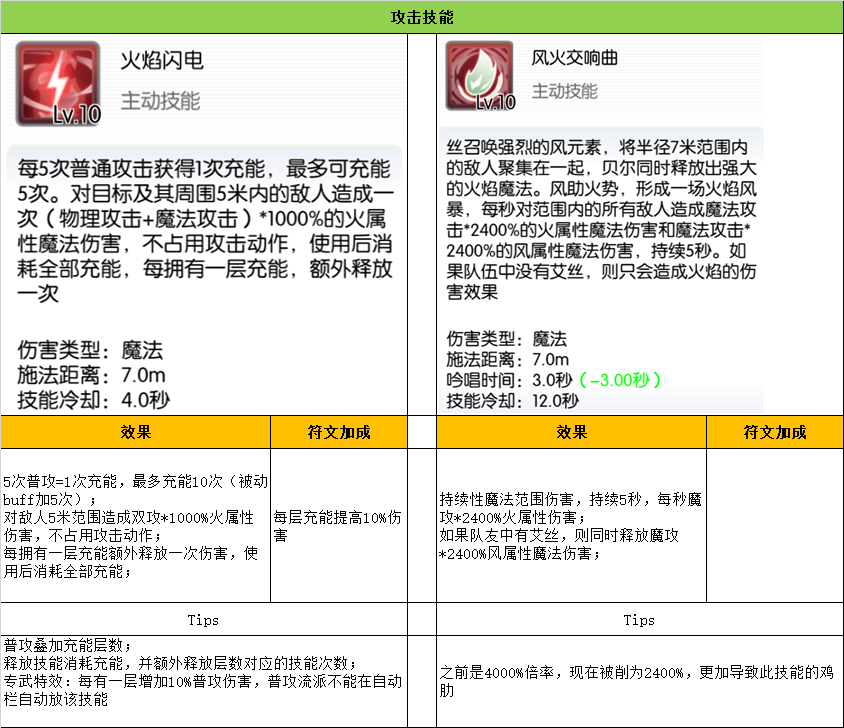Select the 攻击技能 header

click(x=422, y=17)
